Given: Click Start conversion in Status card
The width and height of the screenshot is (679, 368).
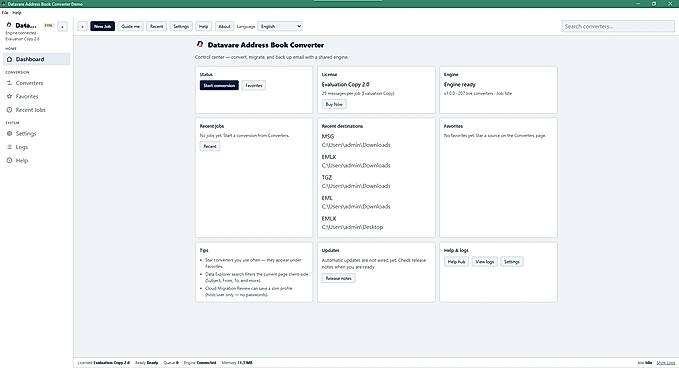Looking at the screenshot, I should coord(219,85).
